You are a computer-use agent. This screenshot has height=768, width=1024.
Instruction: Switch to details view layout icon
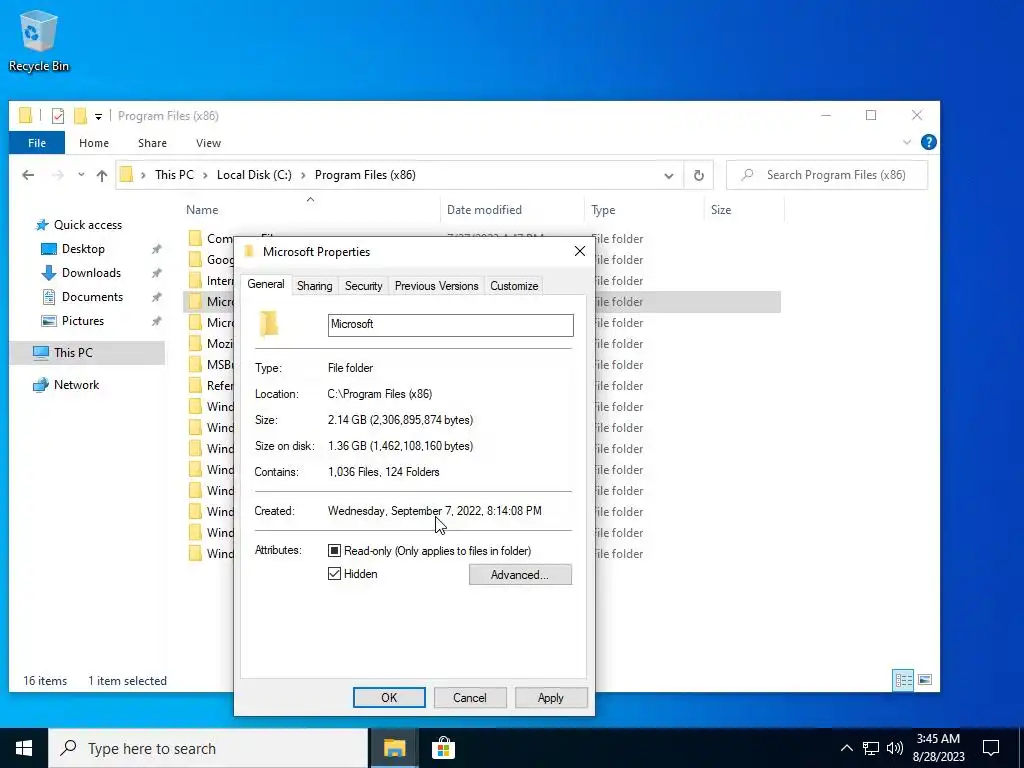pos(903,680)
